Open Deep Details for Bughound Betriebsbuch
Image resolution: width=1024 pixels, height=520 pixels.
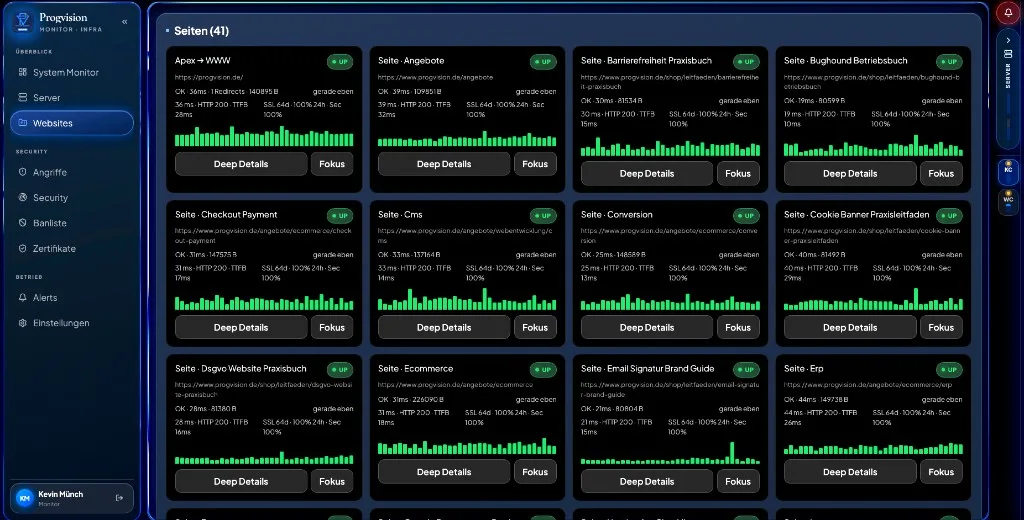850,174
